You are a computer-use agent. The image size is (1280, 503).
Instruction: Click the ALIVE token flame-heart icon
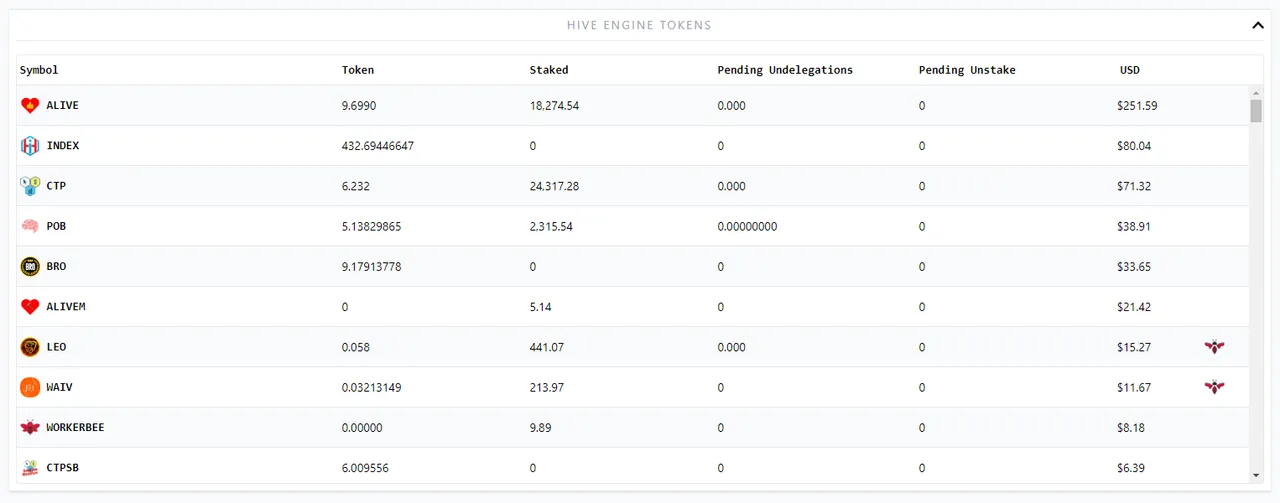[x=30, y=105]
